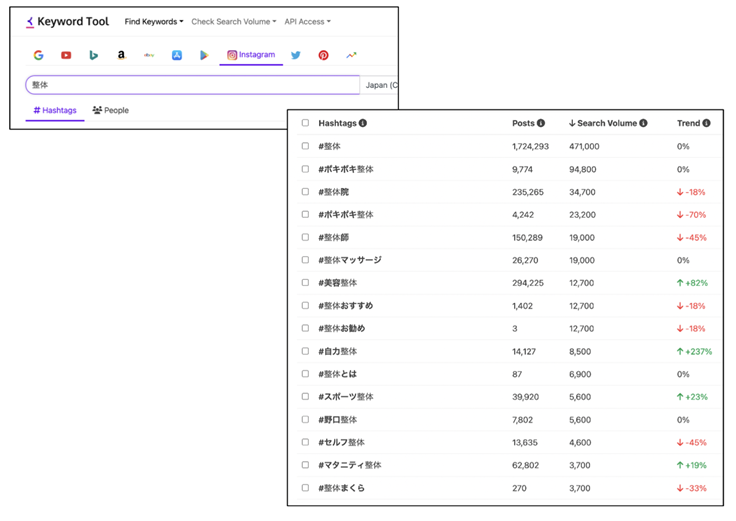Check the #整体まくら row checkbox

tap(306, 488)
